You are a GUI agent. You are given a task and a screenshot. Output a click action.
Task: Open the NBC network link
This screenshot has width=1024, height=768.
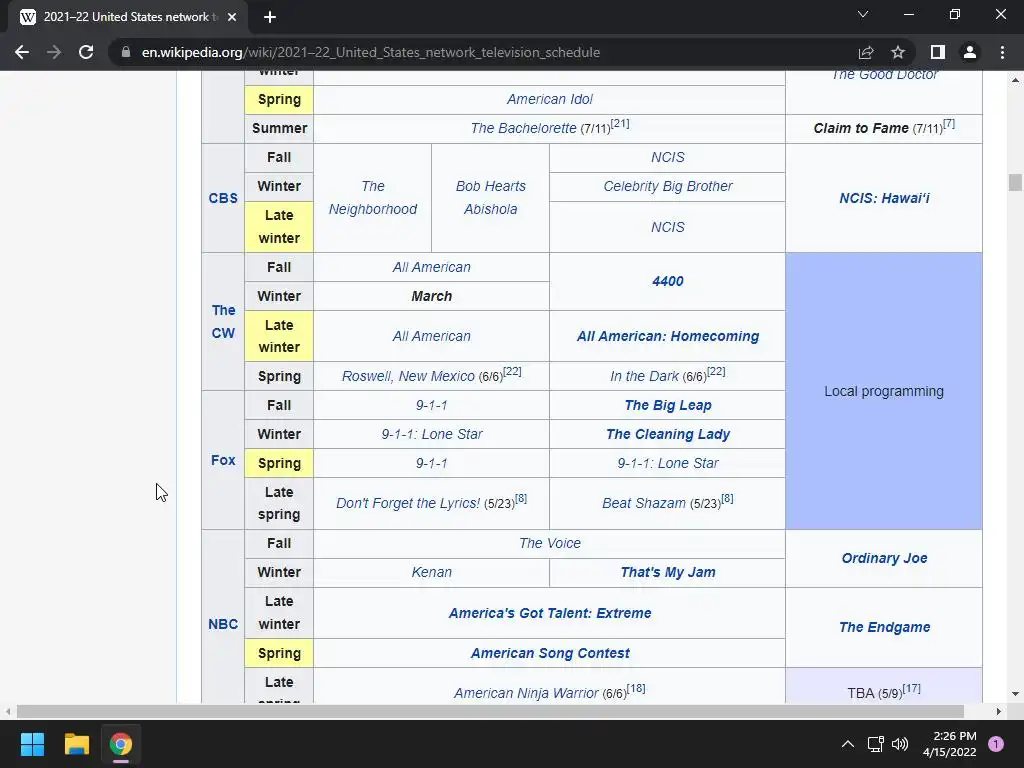[x=223, y=624]
